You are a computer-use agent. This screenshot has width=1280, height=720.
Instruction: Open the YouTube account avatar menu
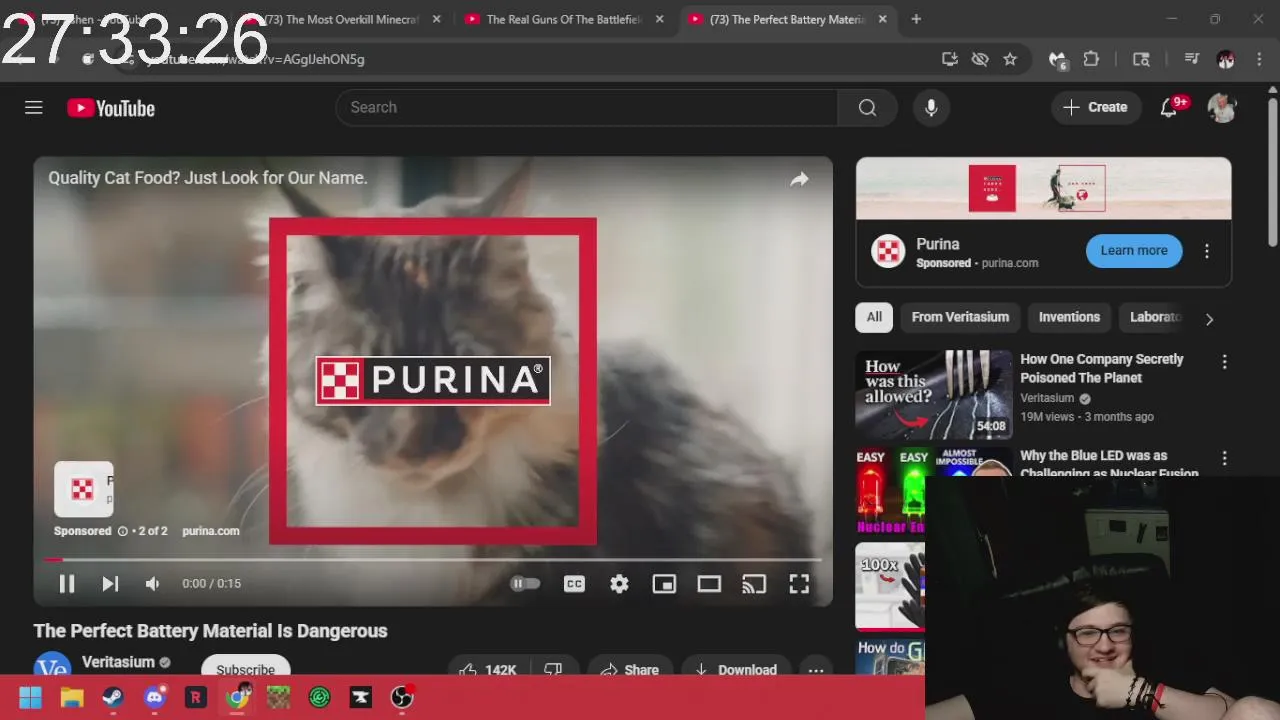pos(1222,107)
